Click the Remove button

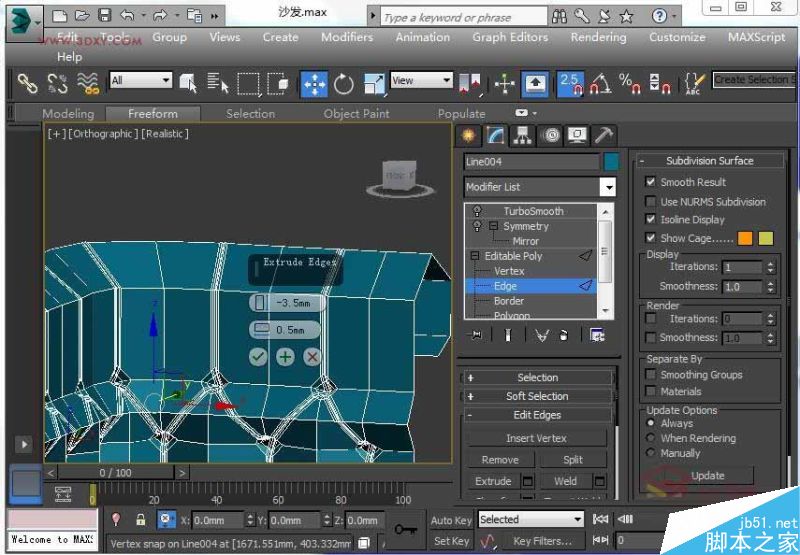pyautogui.click(x=500, y=460)
